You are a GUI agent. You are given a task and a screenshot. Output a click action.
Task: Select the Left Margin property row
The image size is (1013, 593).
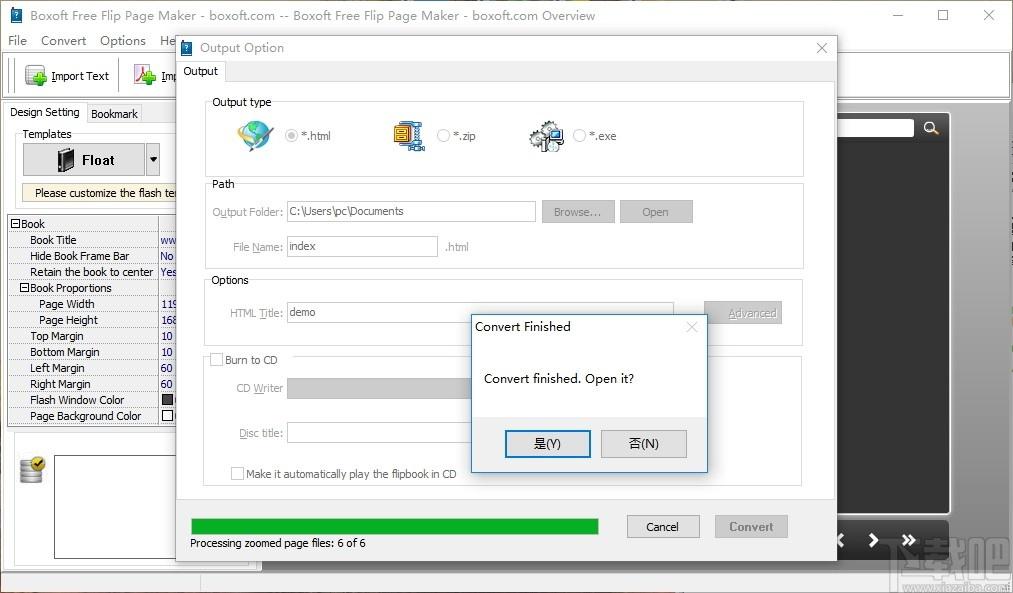(92, 368)
